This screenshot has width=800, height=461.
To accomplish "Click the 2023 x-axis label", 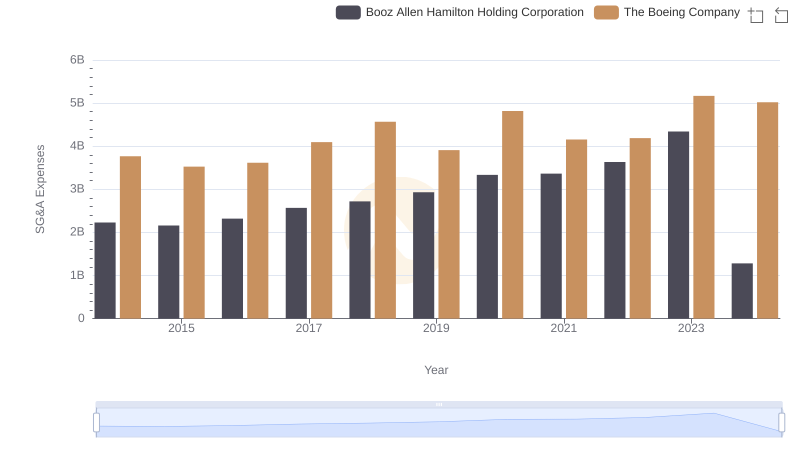I will pos(691,328).
